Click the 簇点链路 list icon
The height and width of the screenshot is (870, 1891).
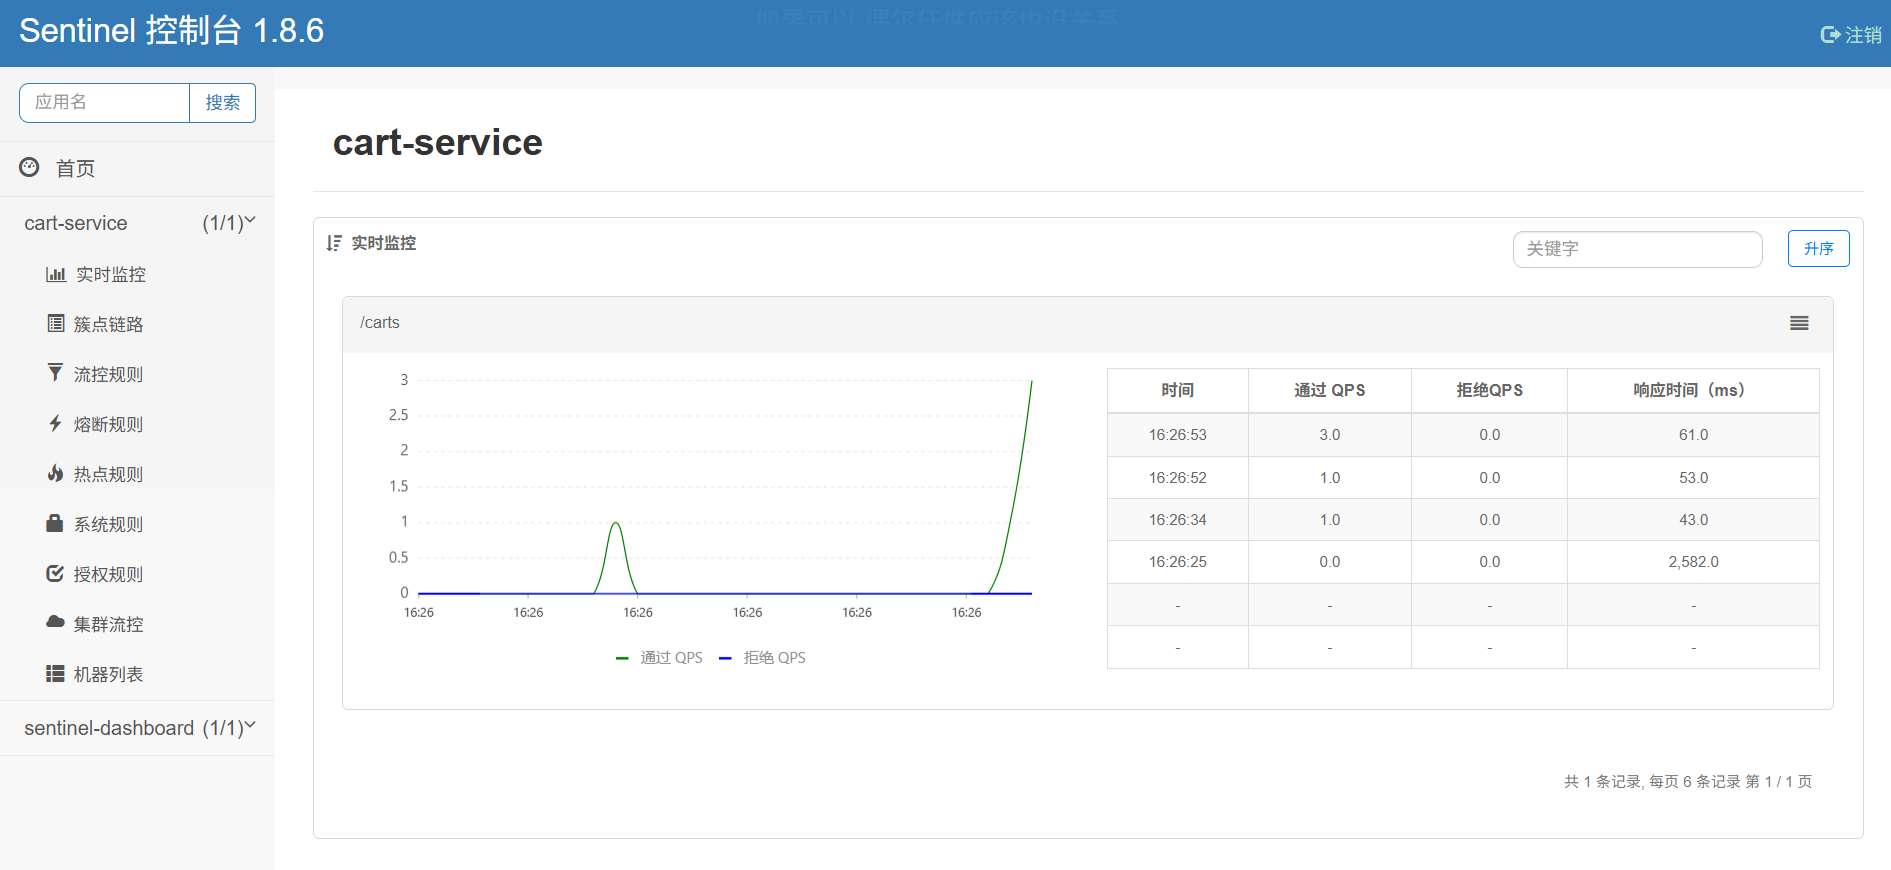(x=56, y=323)
